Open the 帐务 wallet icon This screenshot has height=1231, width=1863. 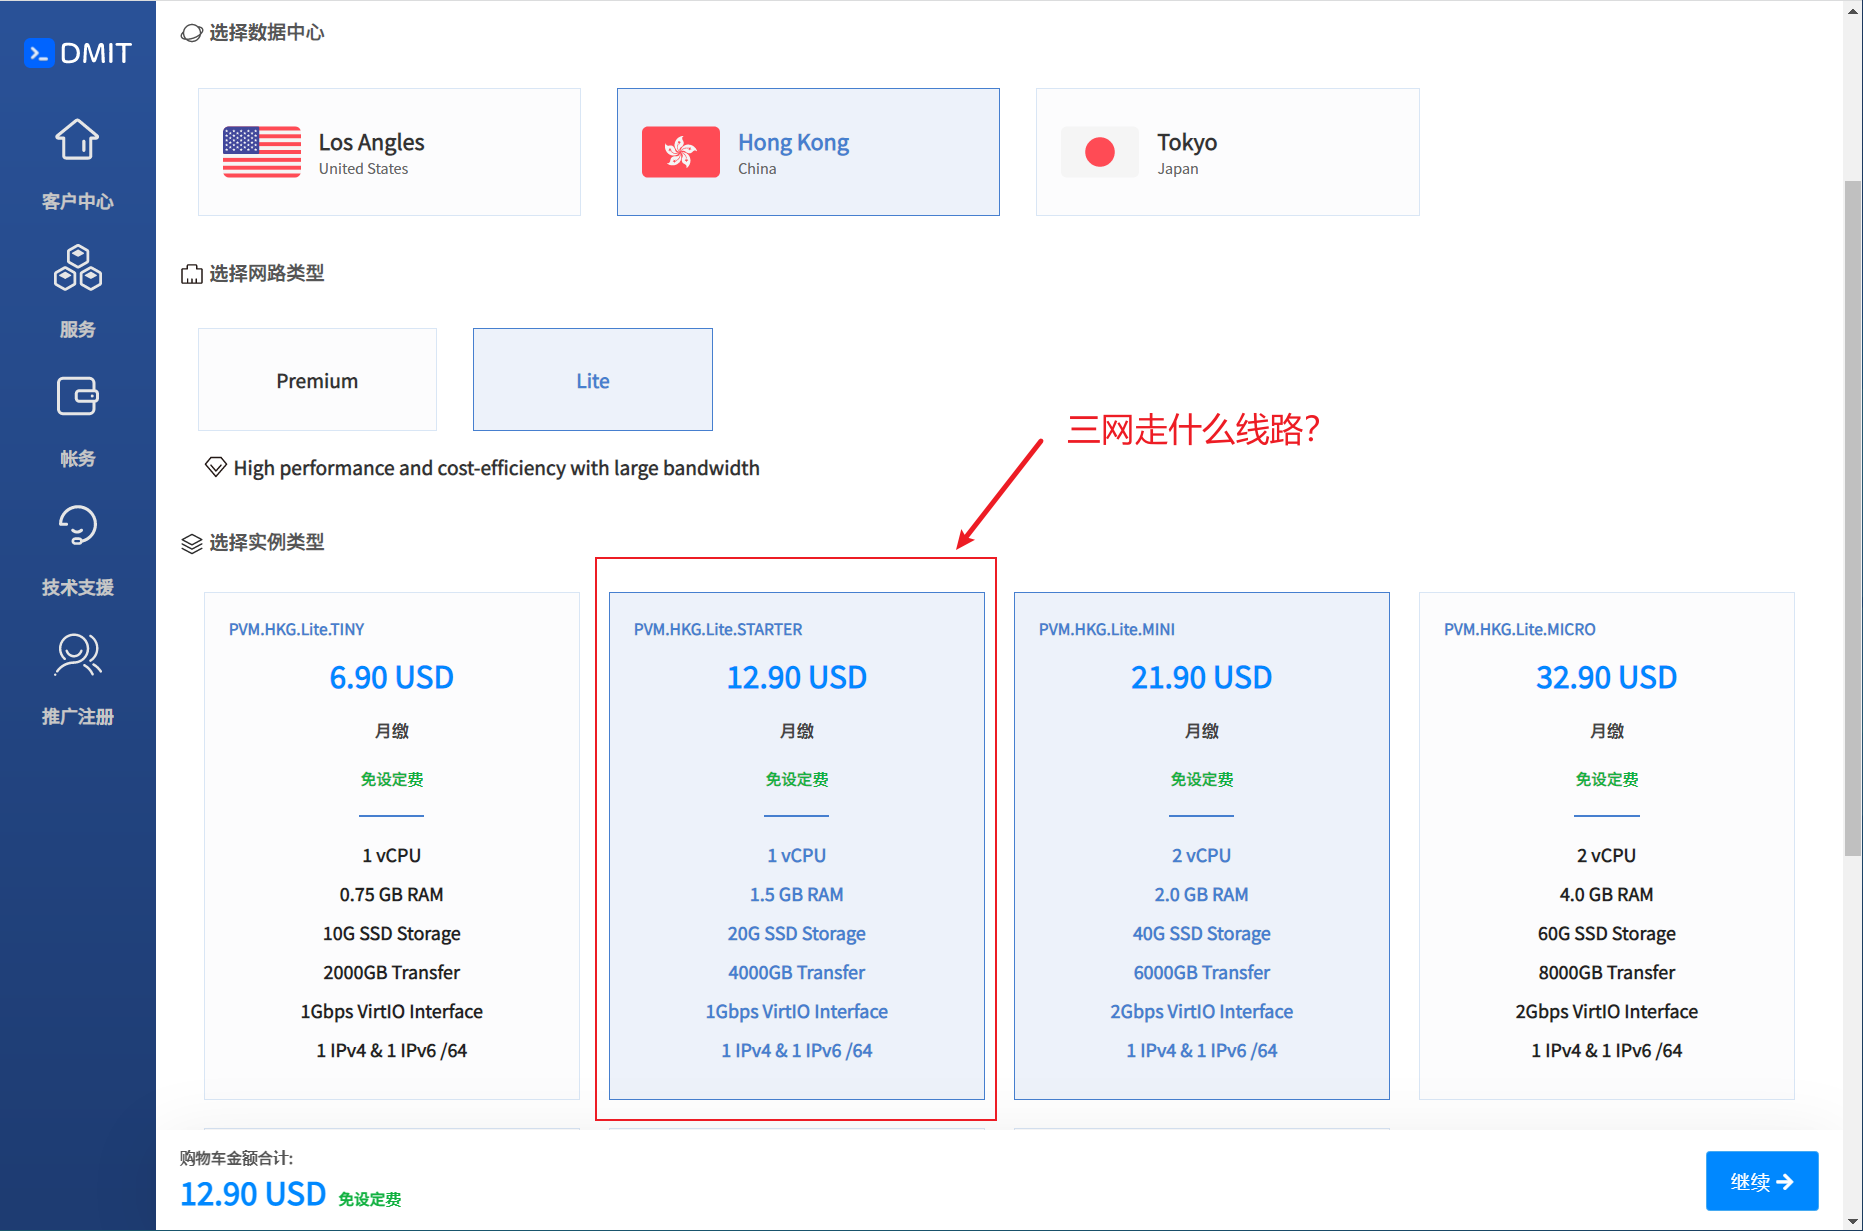point(77,396)
